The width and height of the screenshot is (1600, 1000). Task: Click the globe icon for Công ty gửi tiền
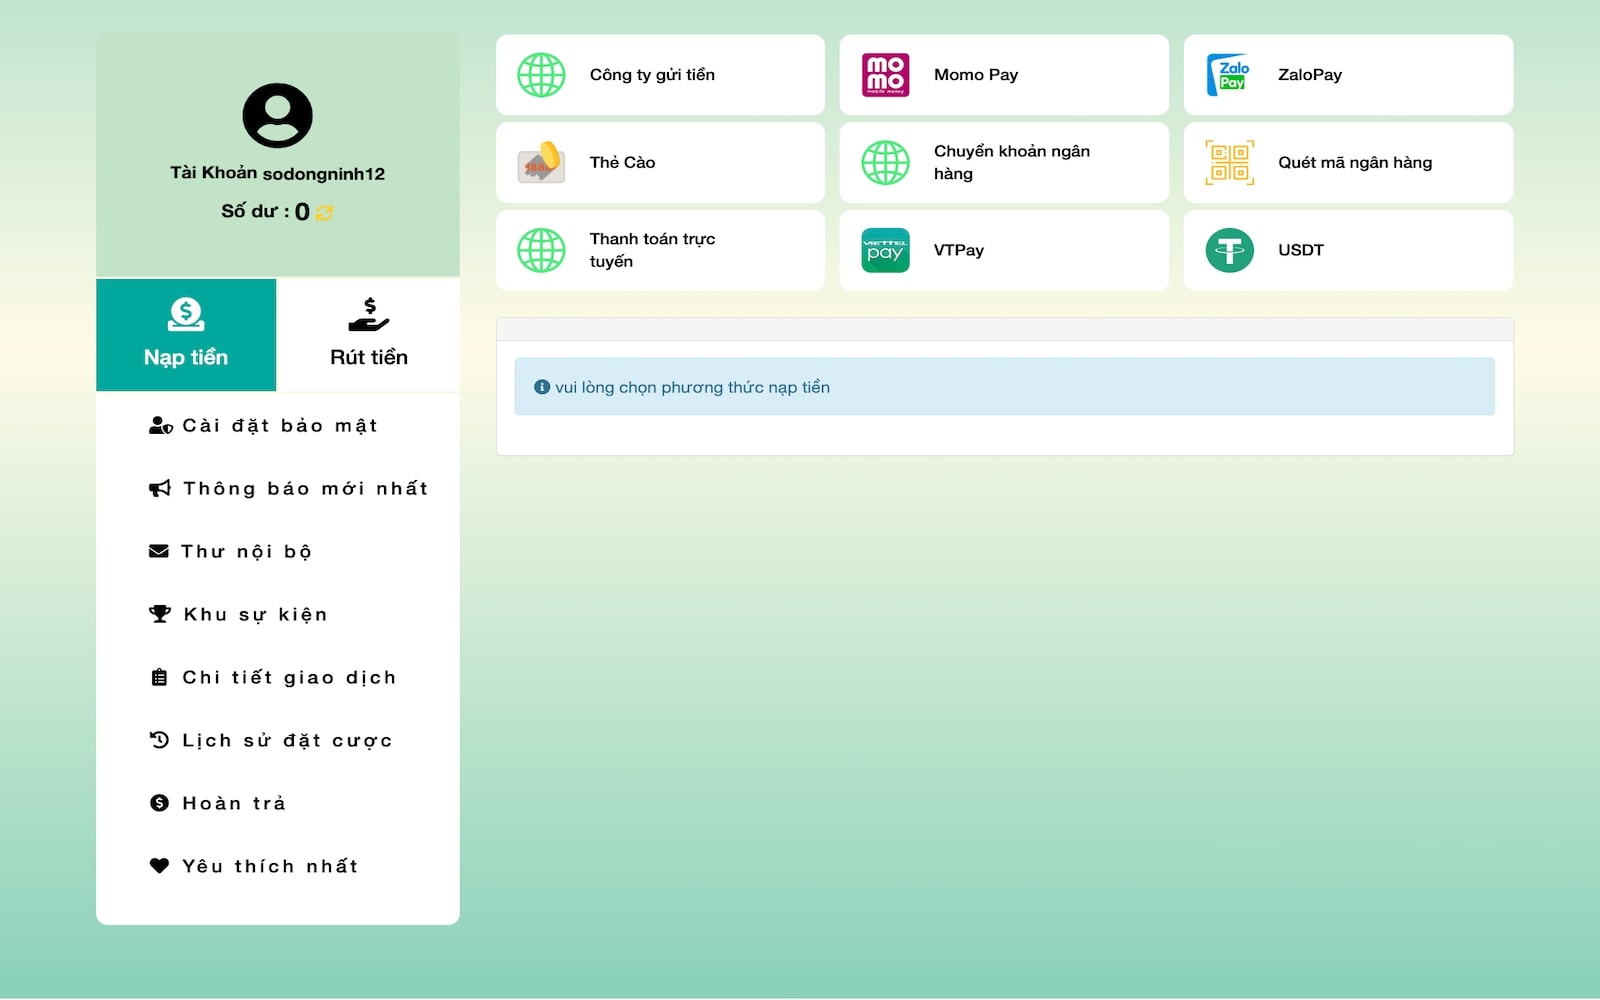[541, 75]
